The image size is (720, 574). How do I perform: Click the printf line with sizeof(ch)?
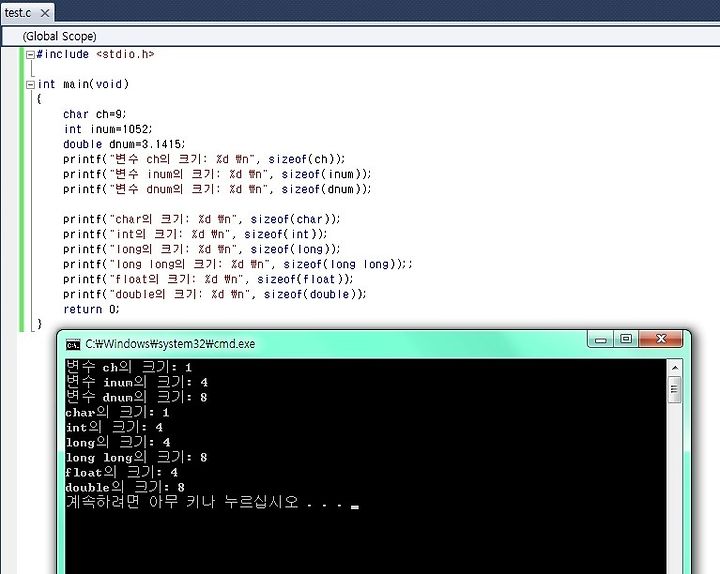pos(204,159)
